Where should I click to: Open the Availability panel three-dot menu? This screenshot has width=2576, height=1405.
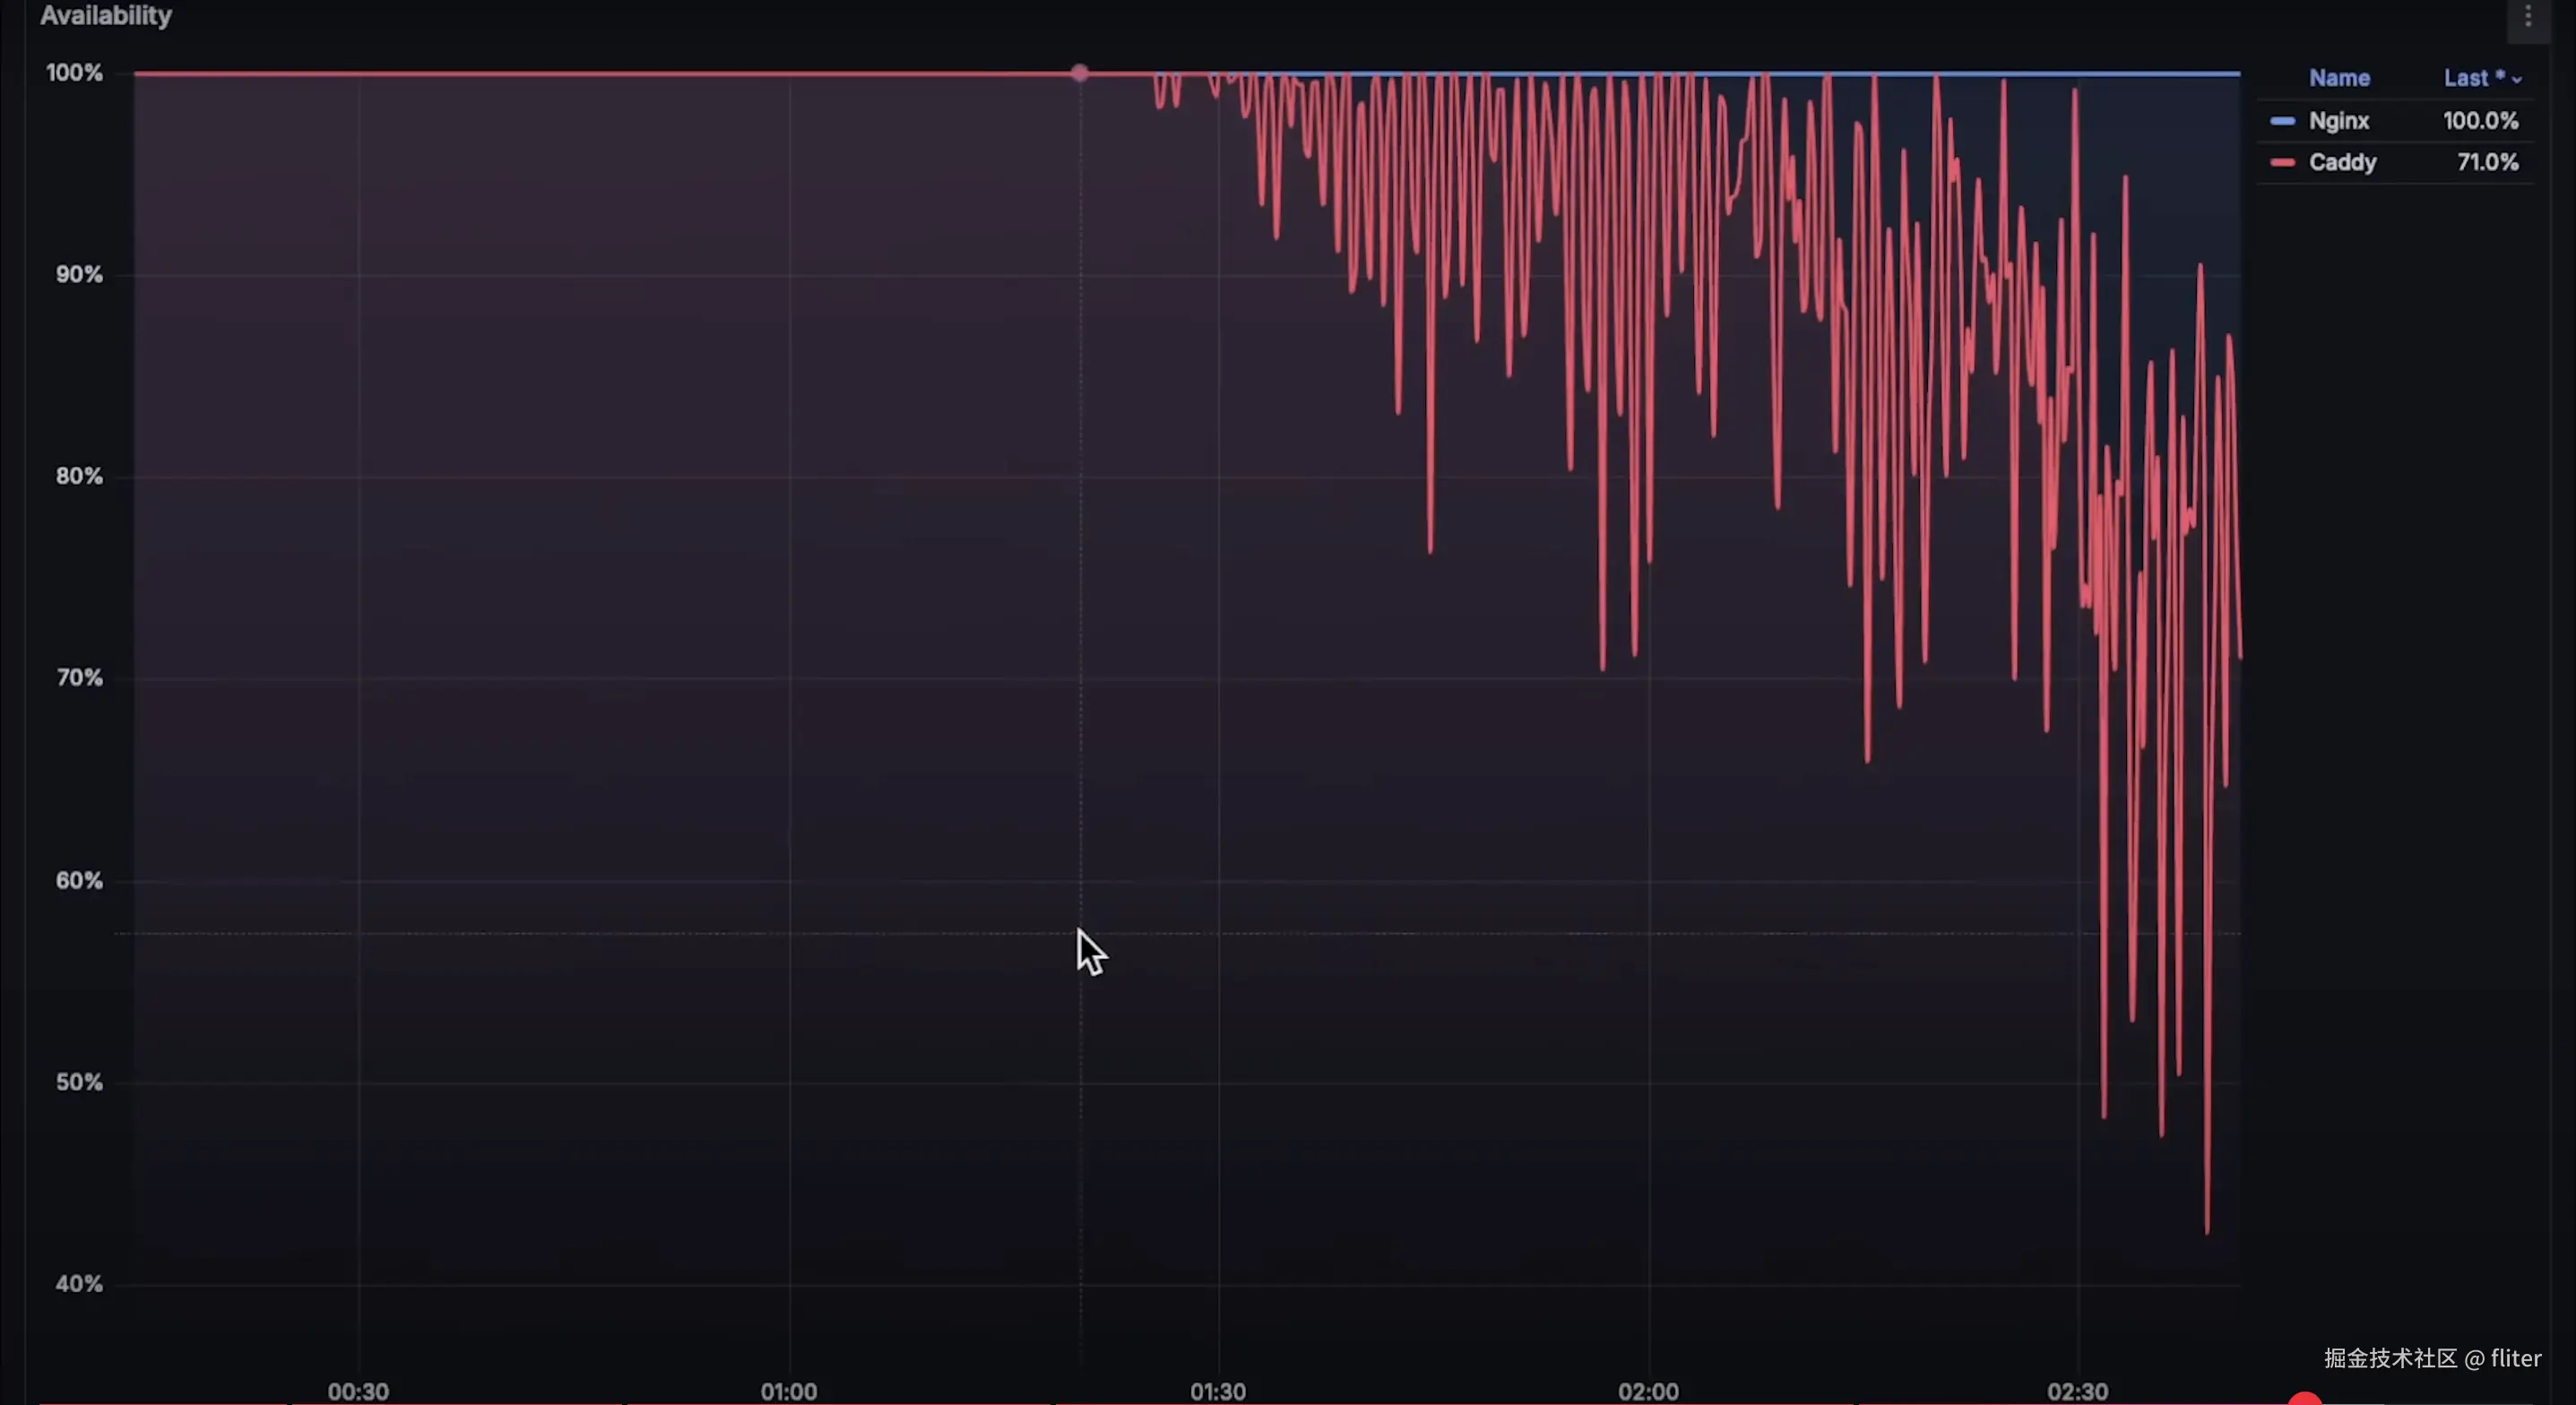click(x=2527, y=17)
